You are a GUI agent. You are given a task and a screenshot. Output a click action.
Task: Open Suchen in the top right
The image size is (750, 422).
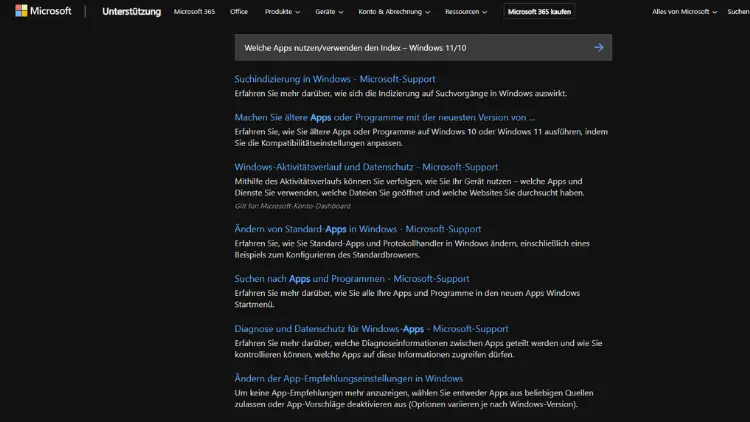click(739, 11)
